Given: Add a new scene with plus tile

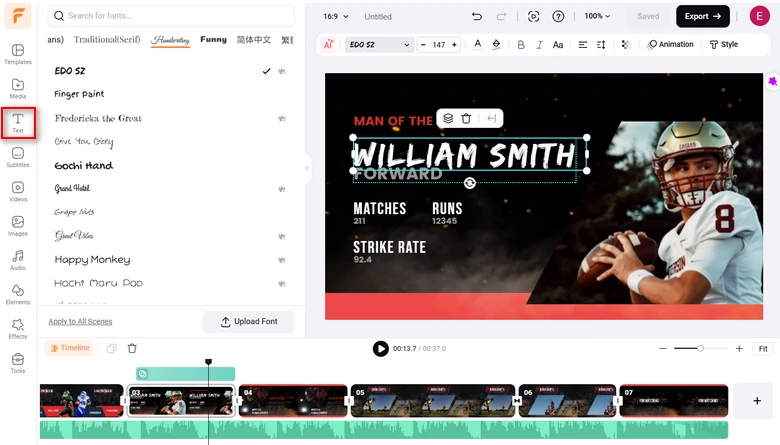Looking at the screenshot, I should click(757, 400).
